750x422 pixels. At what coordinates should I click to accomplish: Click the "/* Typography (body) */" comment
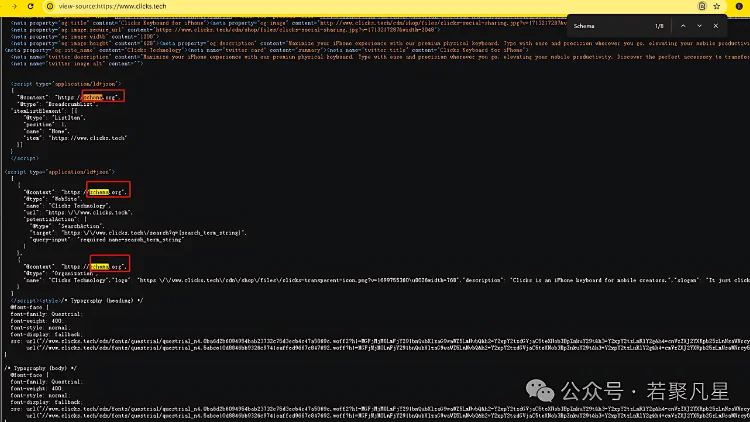click(40, 368)
